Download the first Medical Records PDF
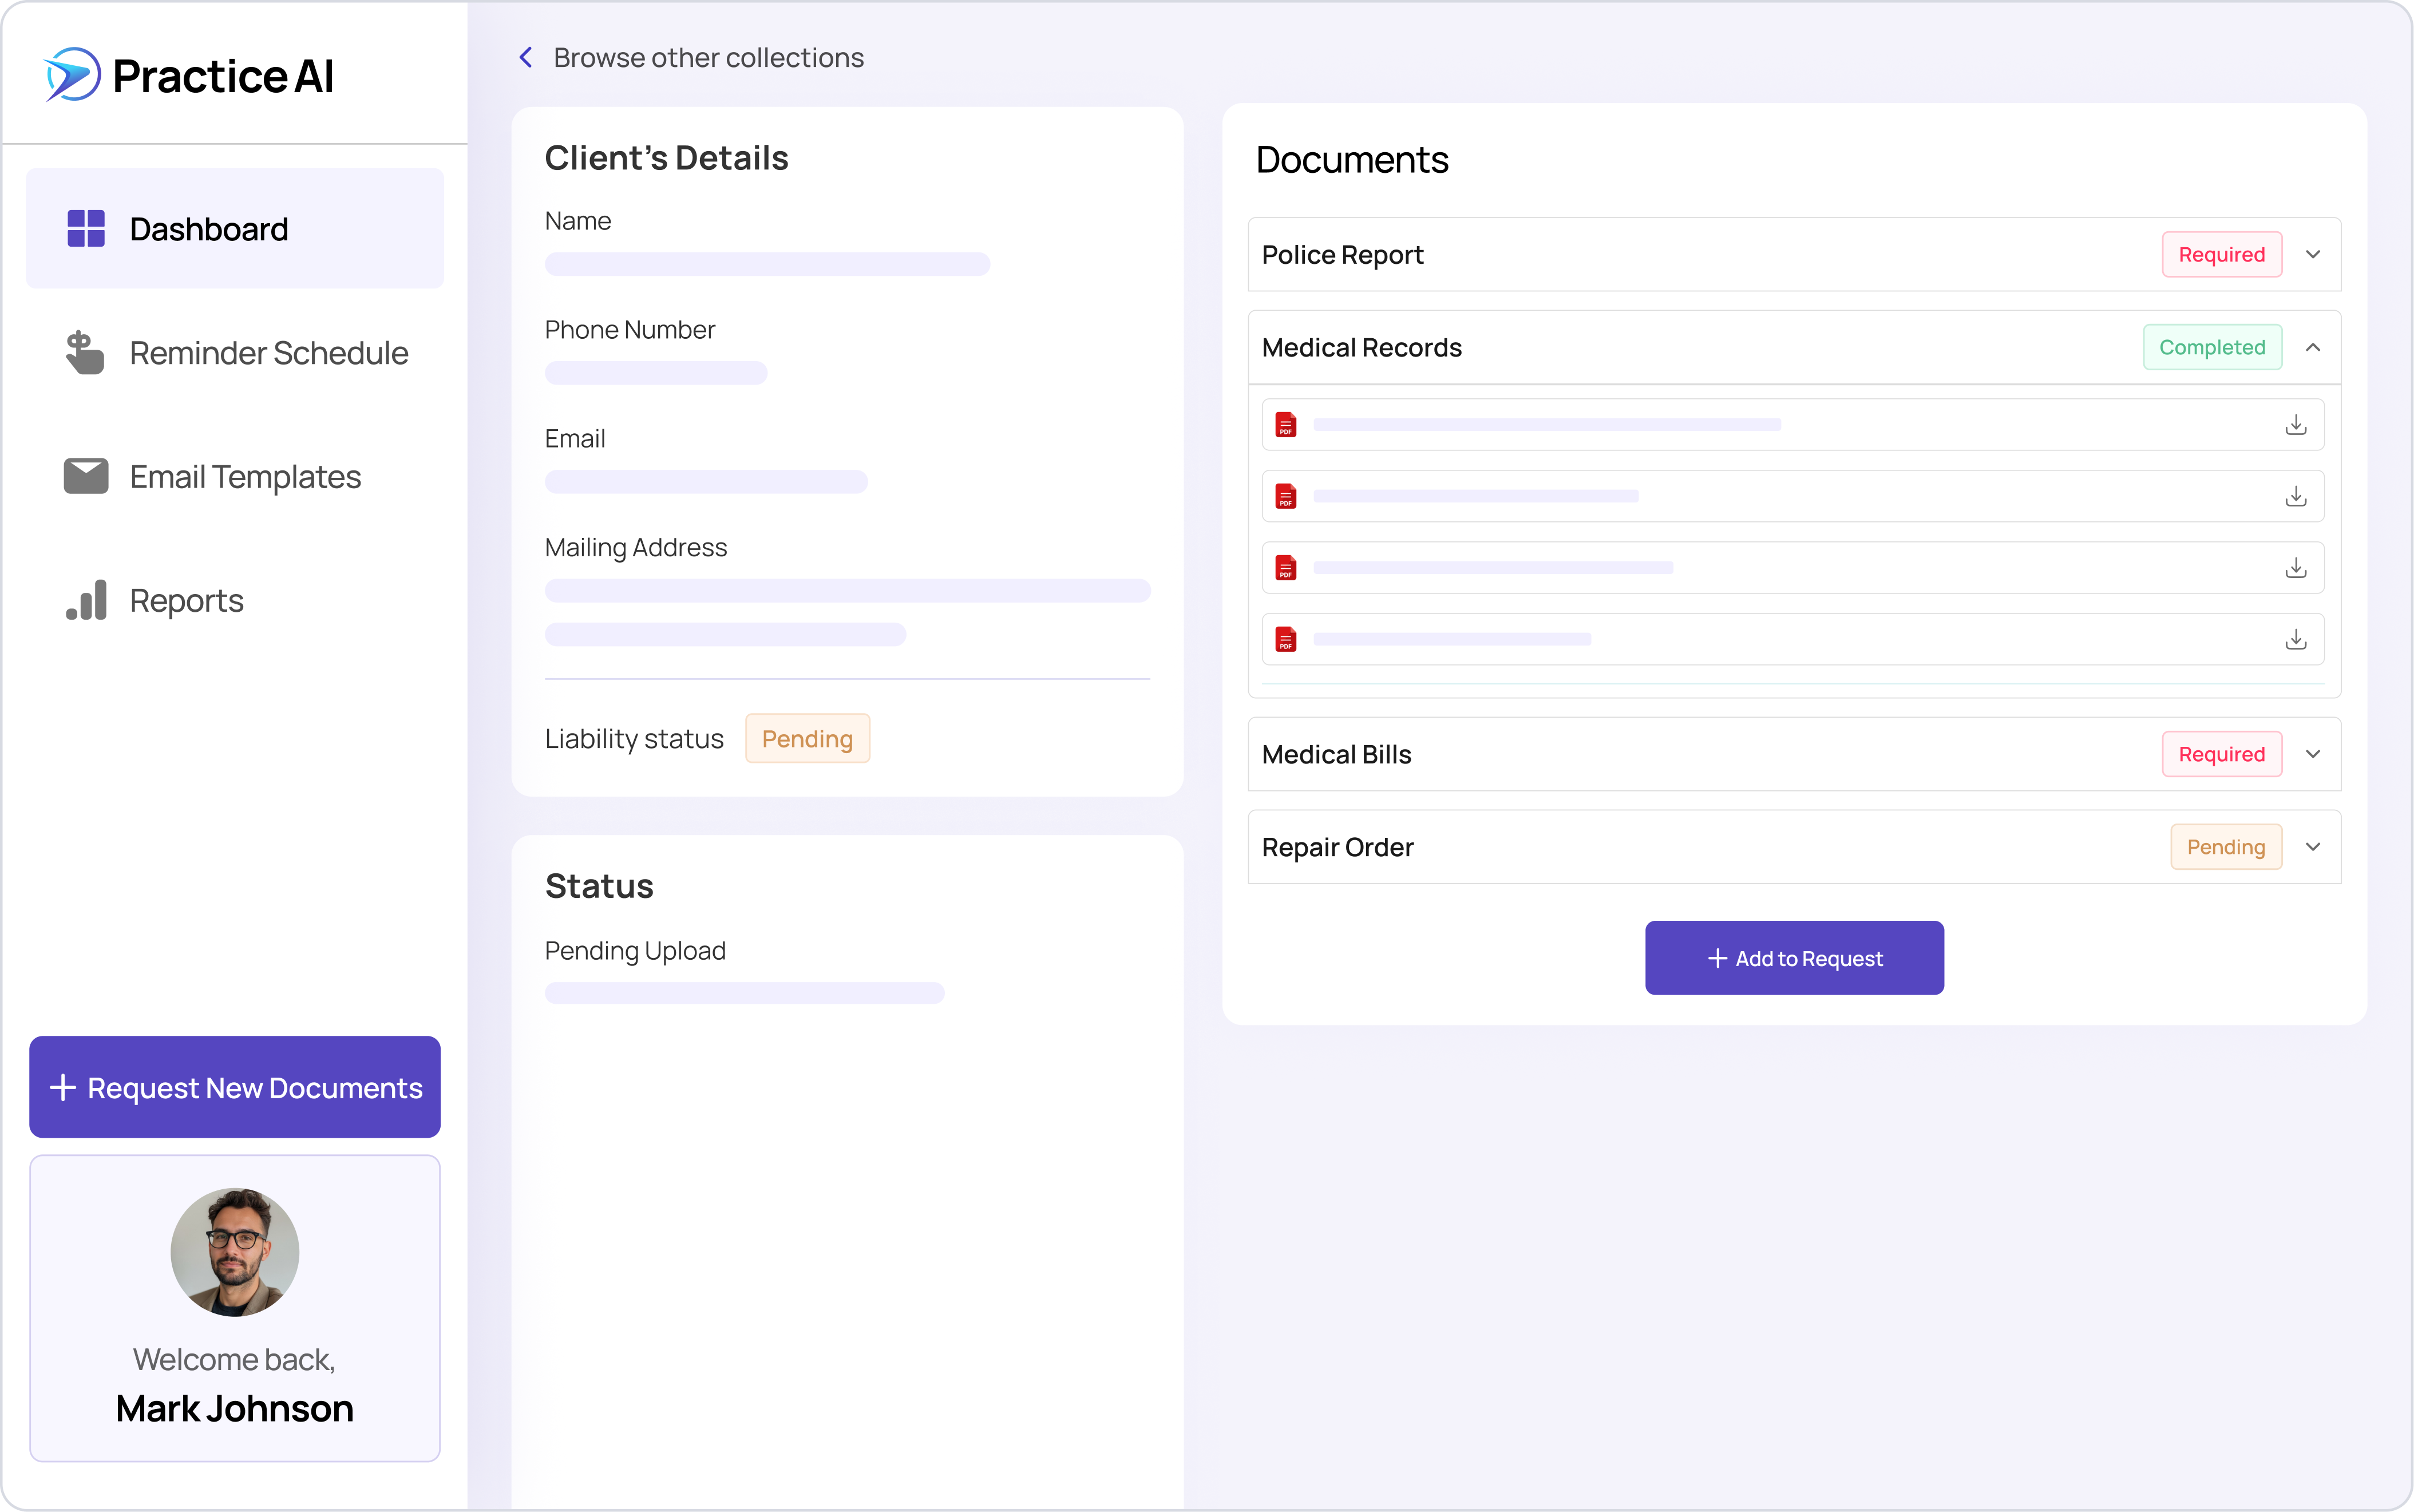The image size is (2414, 1512). (x=2296, y=424)
